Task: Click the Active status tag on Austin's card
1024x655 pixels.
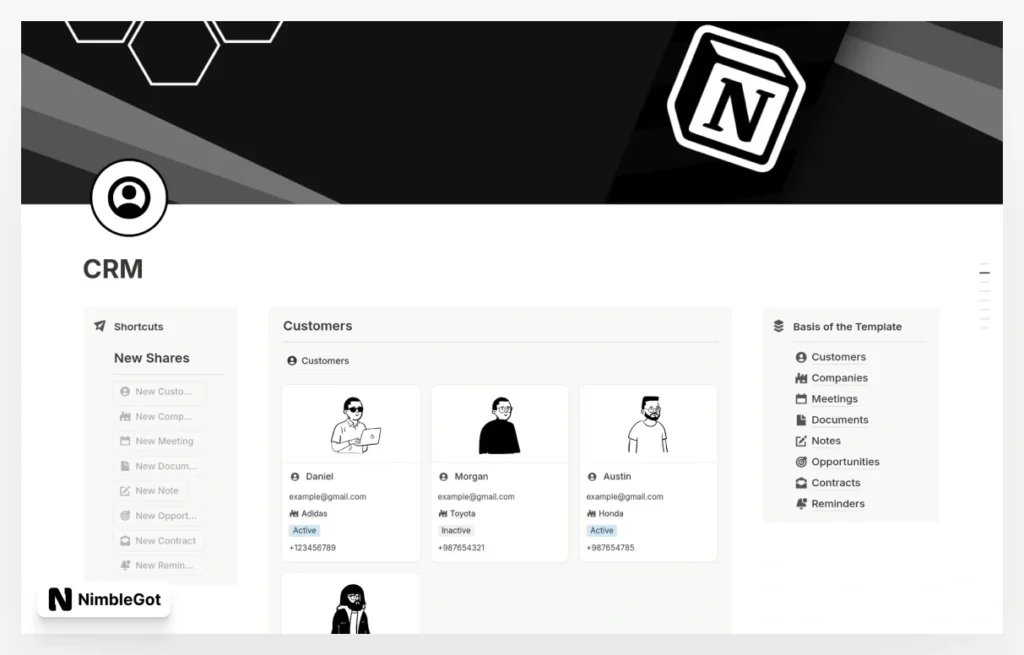Action: tap(601, 531)
